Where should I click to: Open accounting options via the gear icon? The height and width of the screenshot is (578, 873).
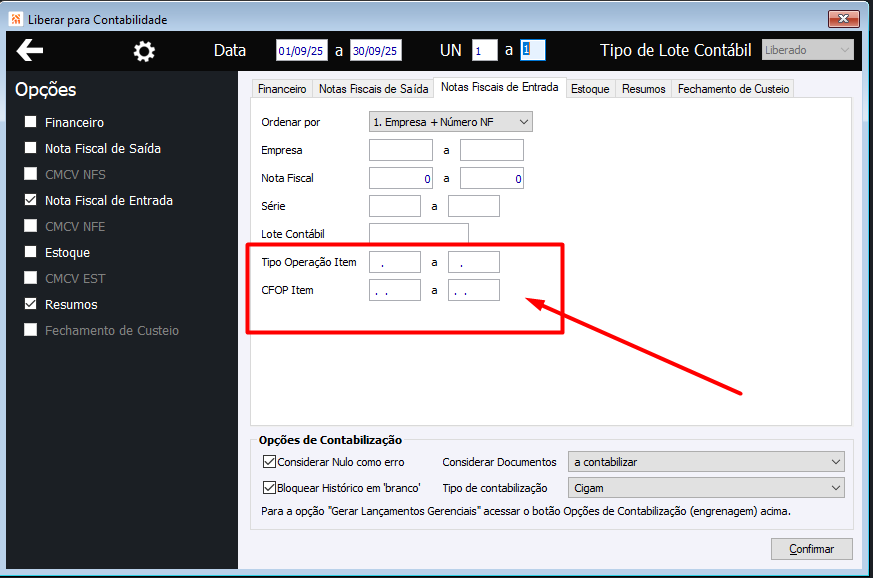pyautogui.click(x=144, y=51)
